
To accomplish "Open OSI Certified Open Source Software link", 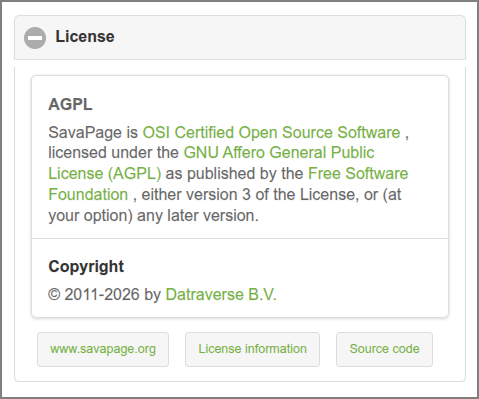I will coord(271,132).
